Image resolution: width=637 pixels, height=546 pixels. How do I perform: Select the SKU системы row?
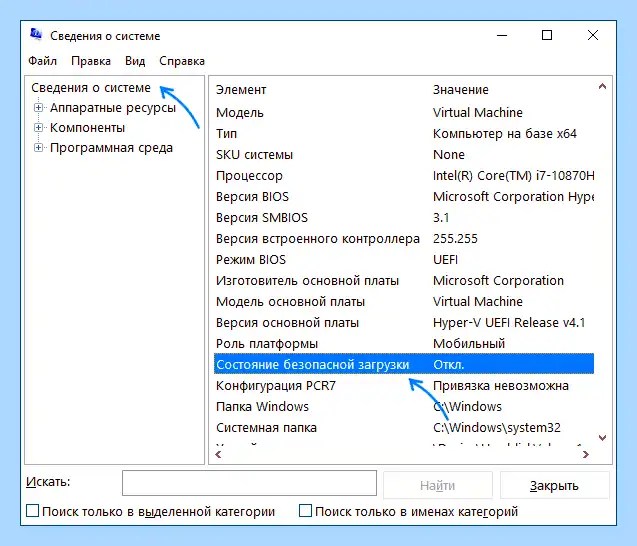tap(404, 155)
